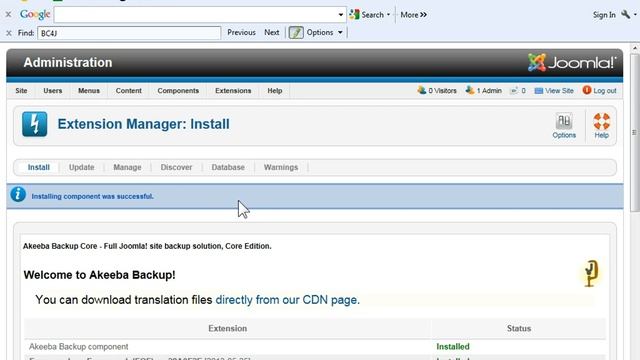Screen dimensions: 640x360
Task: Click the Joomla! logo
Action: click(x=572, y=63)
